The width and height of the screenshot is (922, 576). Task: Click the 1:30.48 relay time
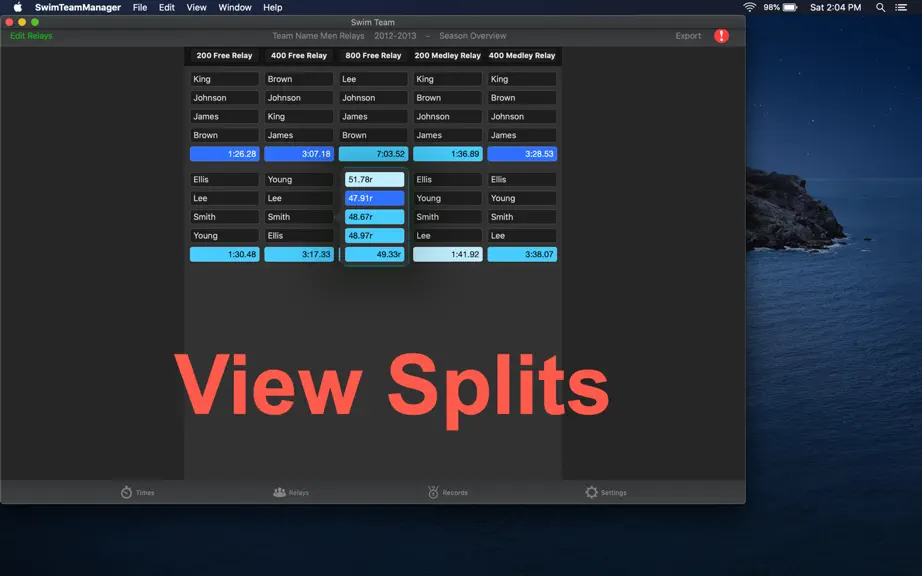point(225,254)
